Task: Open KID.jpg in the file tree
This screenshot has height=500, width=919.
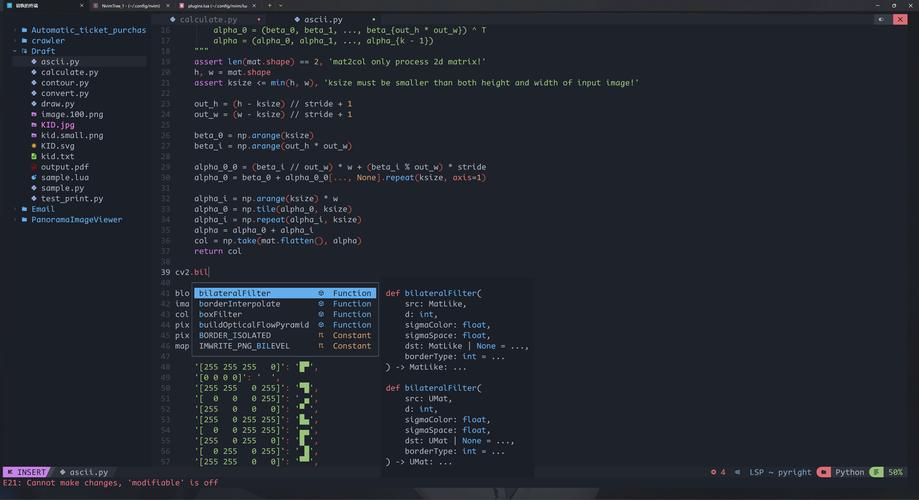Action: pos(57,125)
